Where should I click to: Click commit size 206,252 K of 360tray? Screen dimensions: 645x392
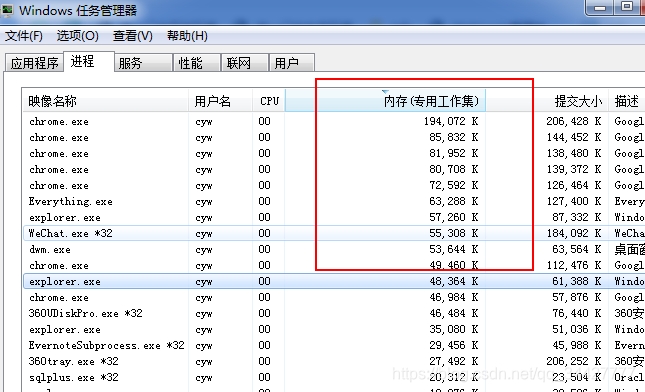click(x=574, y=362)
